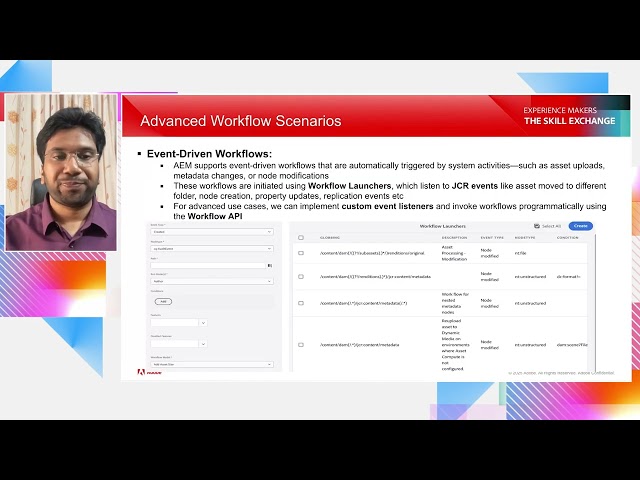Image resolution: width=640 pixels, height=480 pixels.
Task: Toggle the header checkbox beside Globbing column
Action: click(301, 238)
